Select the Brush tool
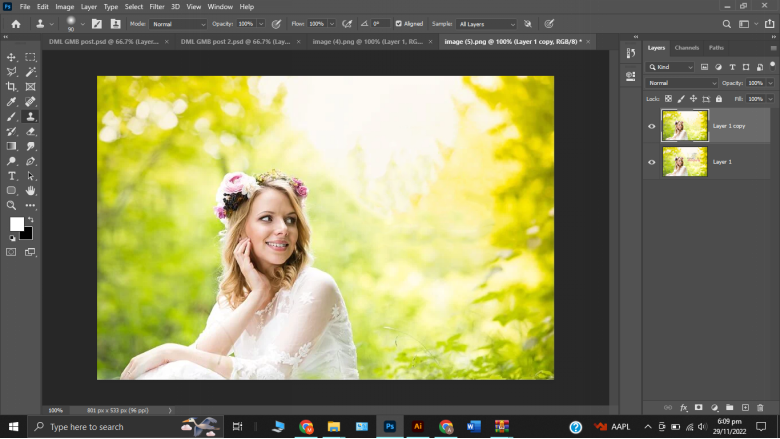Viewport: 780px width, 439px height. (11, 117)
